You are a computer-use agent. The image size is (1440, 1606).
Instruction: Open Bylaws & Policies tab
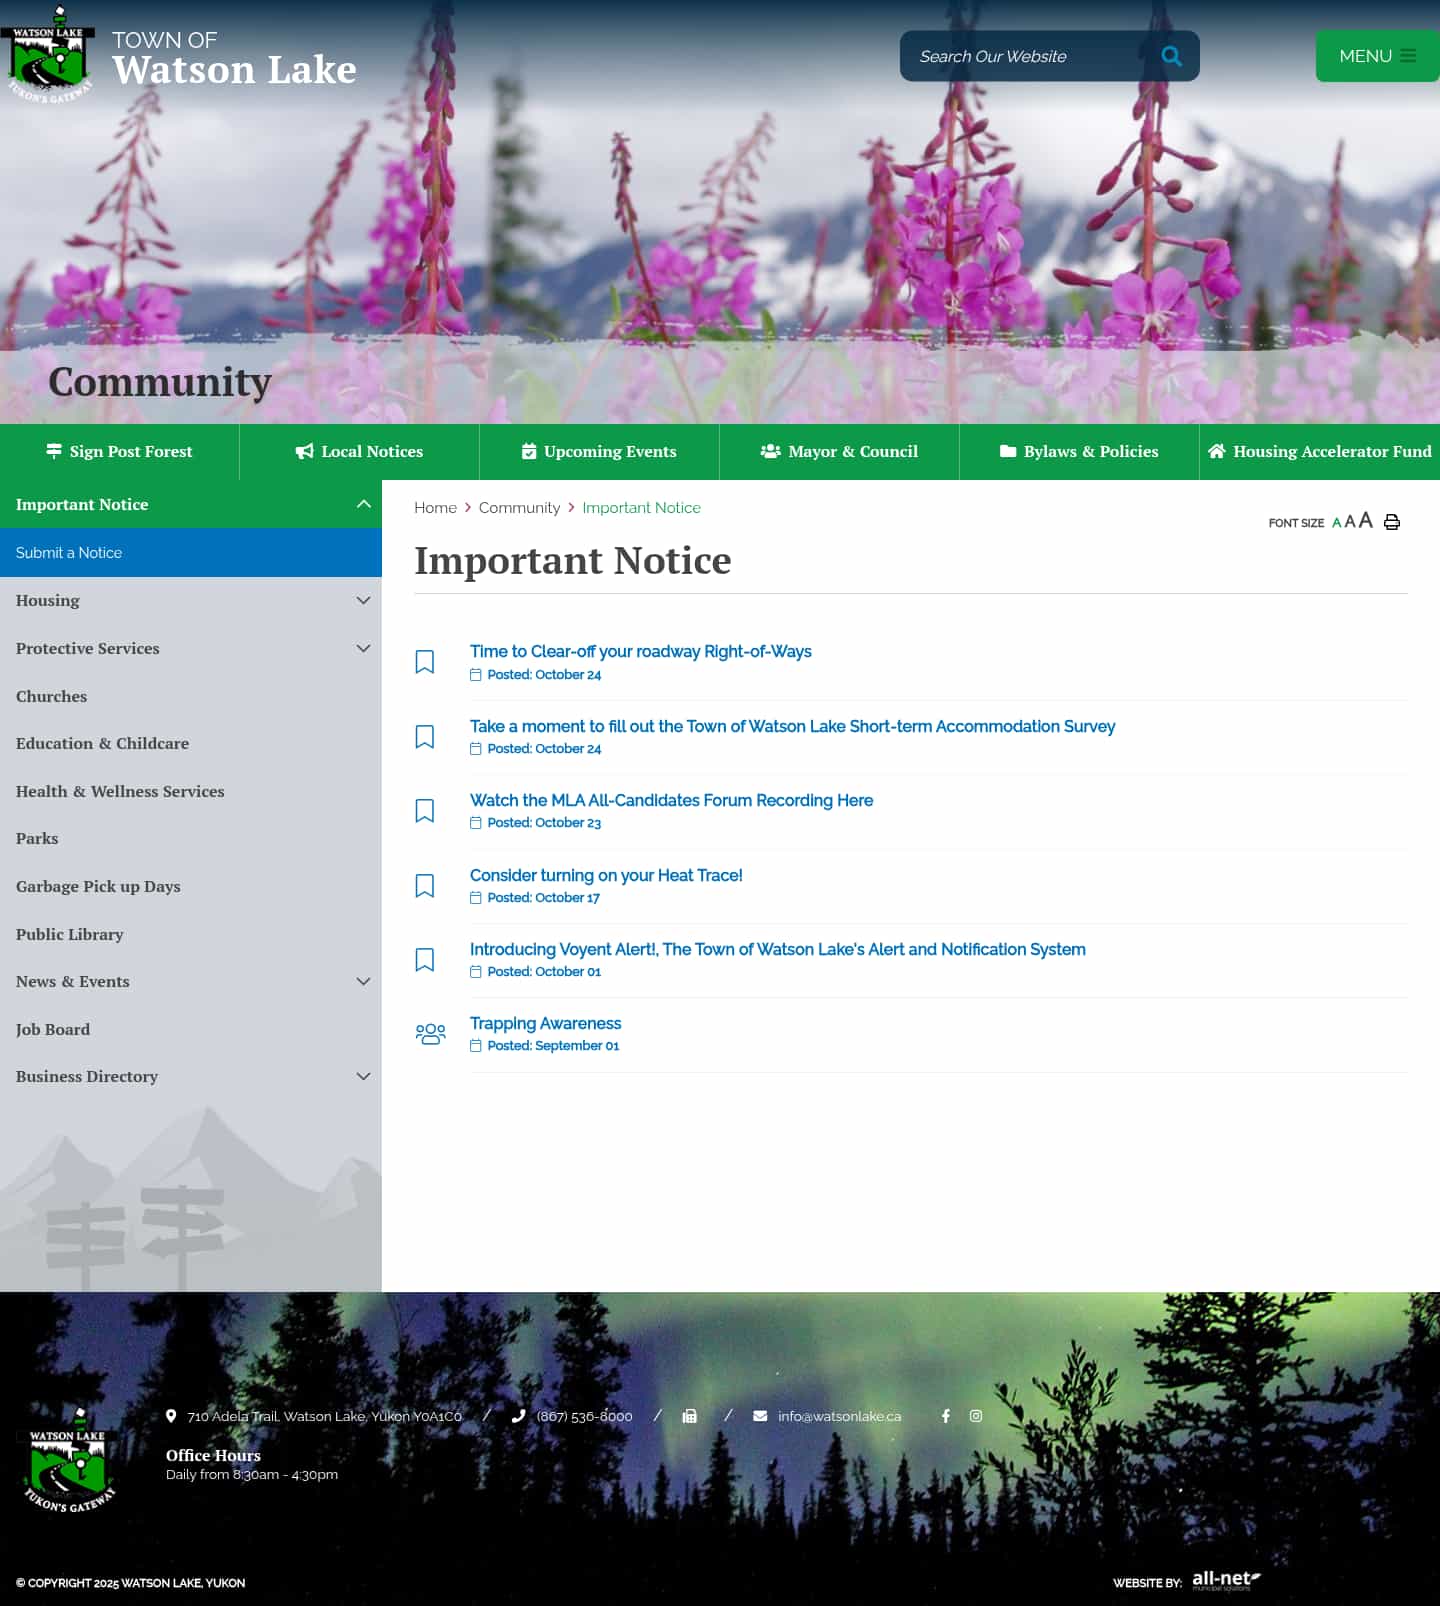pyautogui.click(x=1080, y=452)
